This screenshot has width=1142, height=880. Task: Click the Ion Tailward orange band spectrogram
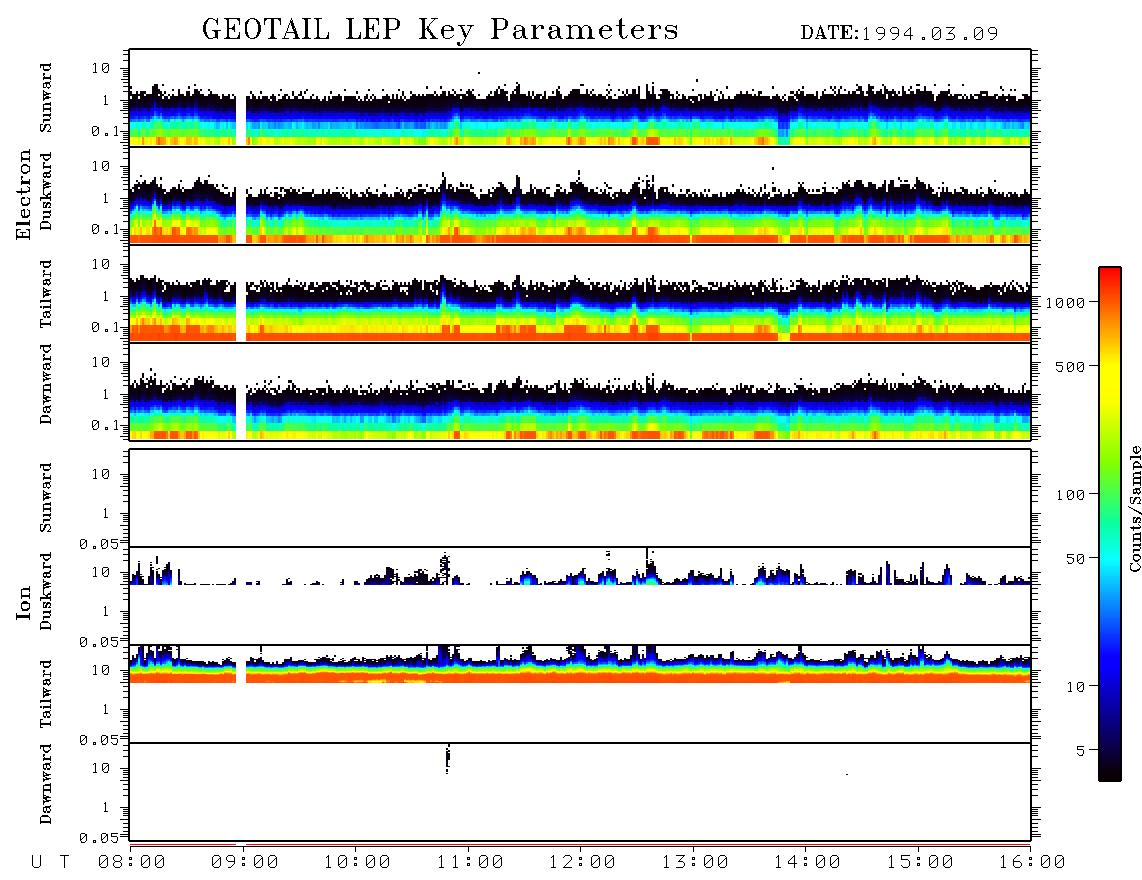click(x=580, y=676)
